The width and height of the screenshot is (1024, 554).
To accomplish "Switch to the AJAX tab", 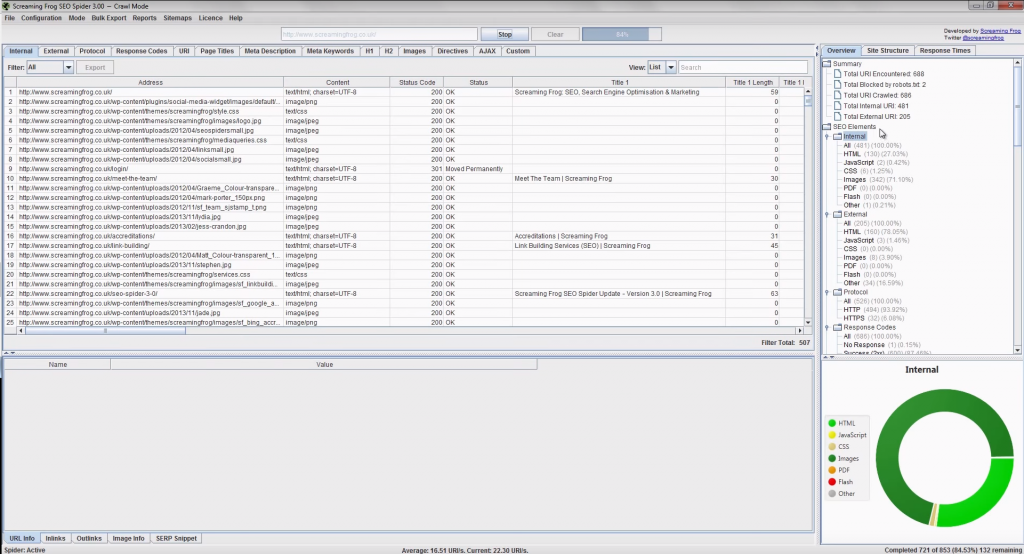I will click(x=487, y=51).
